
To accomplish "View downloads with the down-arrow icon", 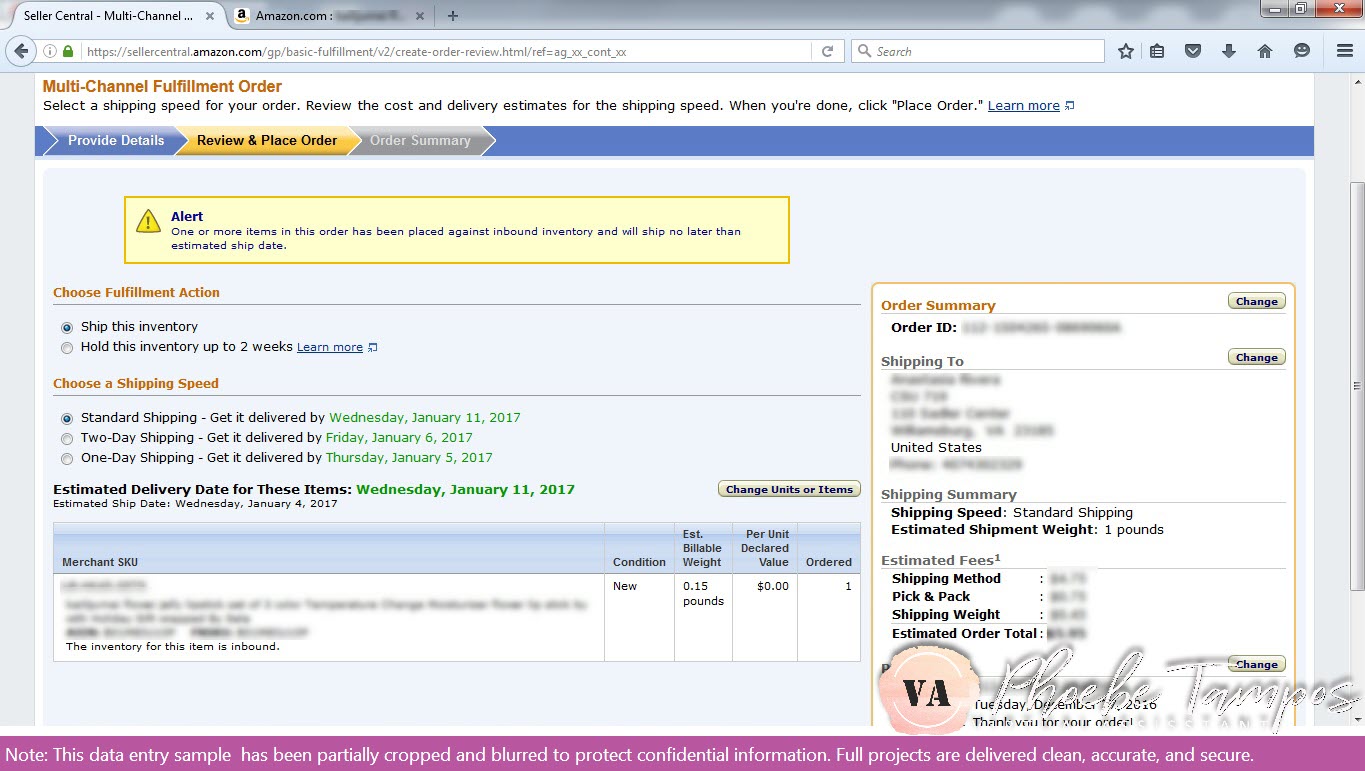I will pos(1228,50).
